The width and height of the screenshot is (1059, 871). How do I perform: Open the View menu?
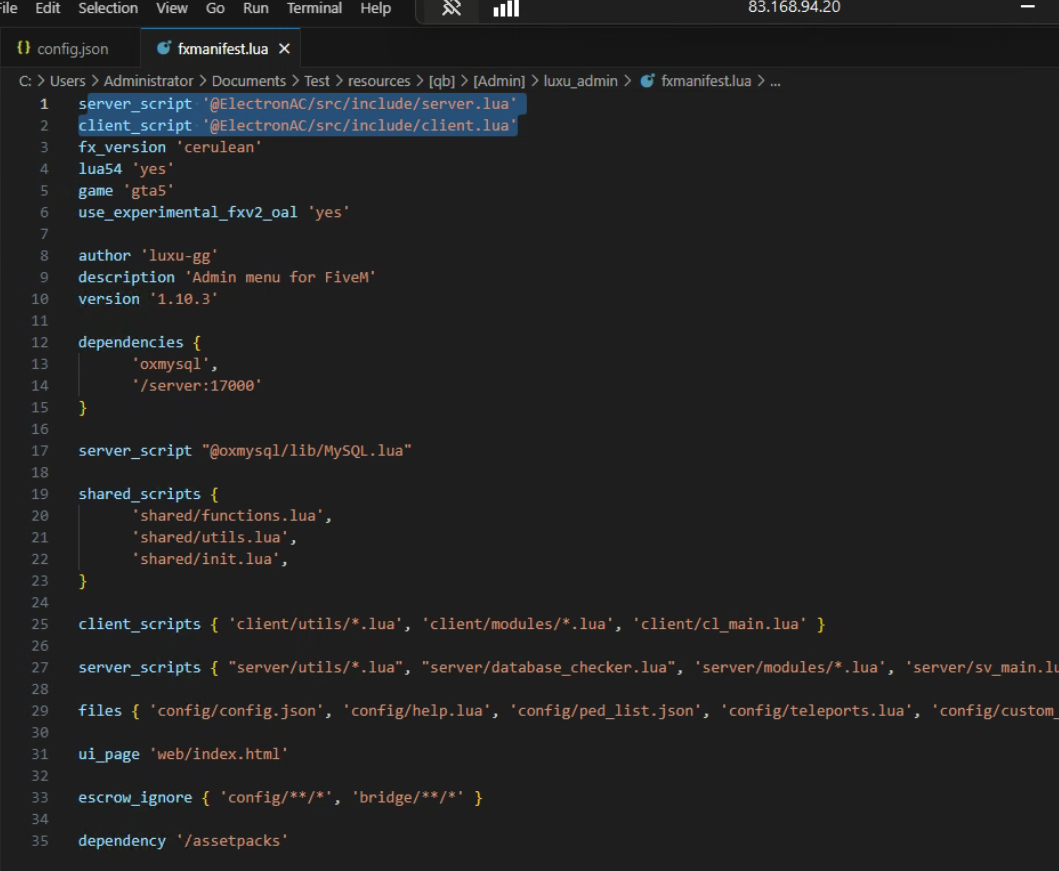[172, 8]
